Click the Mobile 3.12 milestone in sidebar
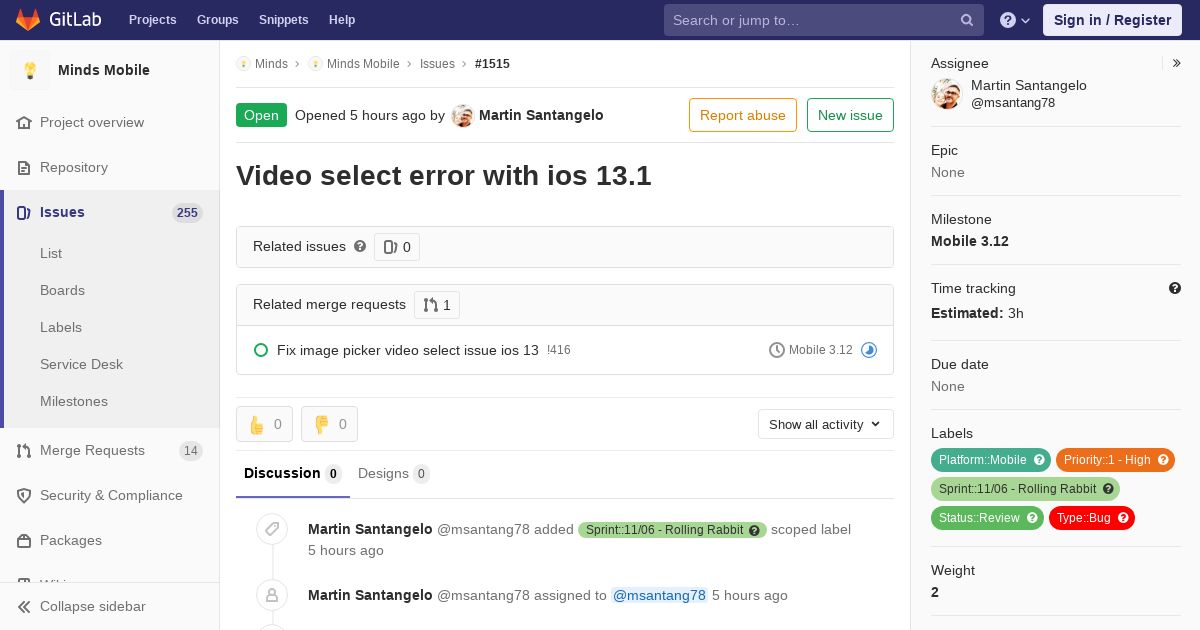This screenshot has height=630, width=1200. pyautogui.click(x=970, y=241)
